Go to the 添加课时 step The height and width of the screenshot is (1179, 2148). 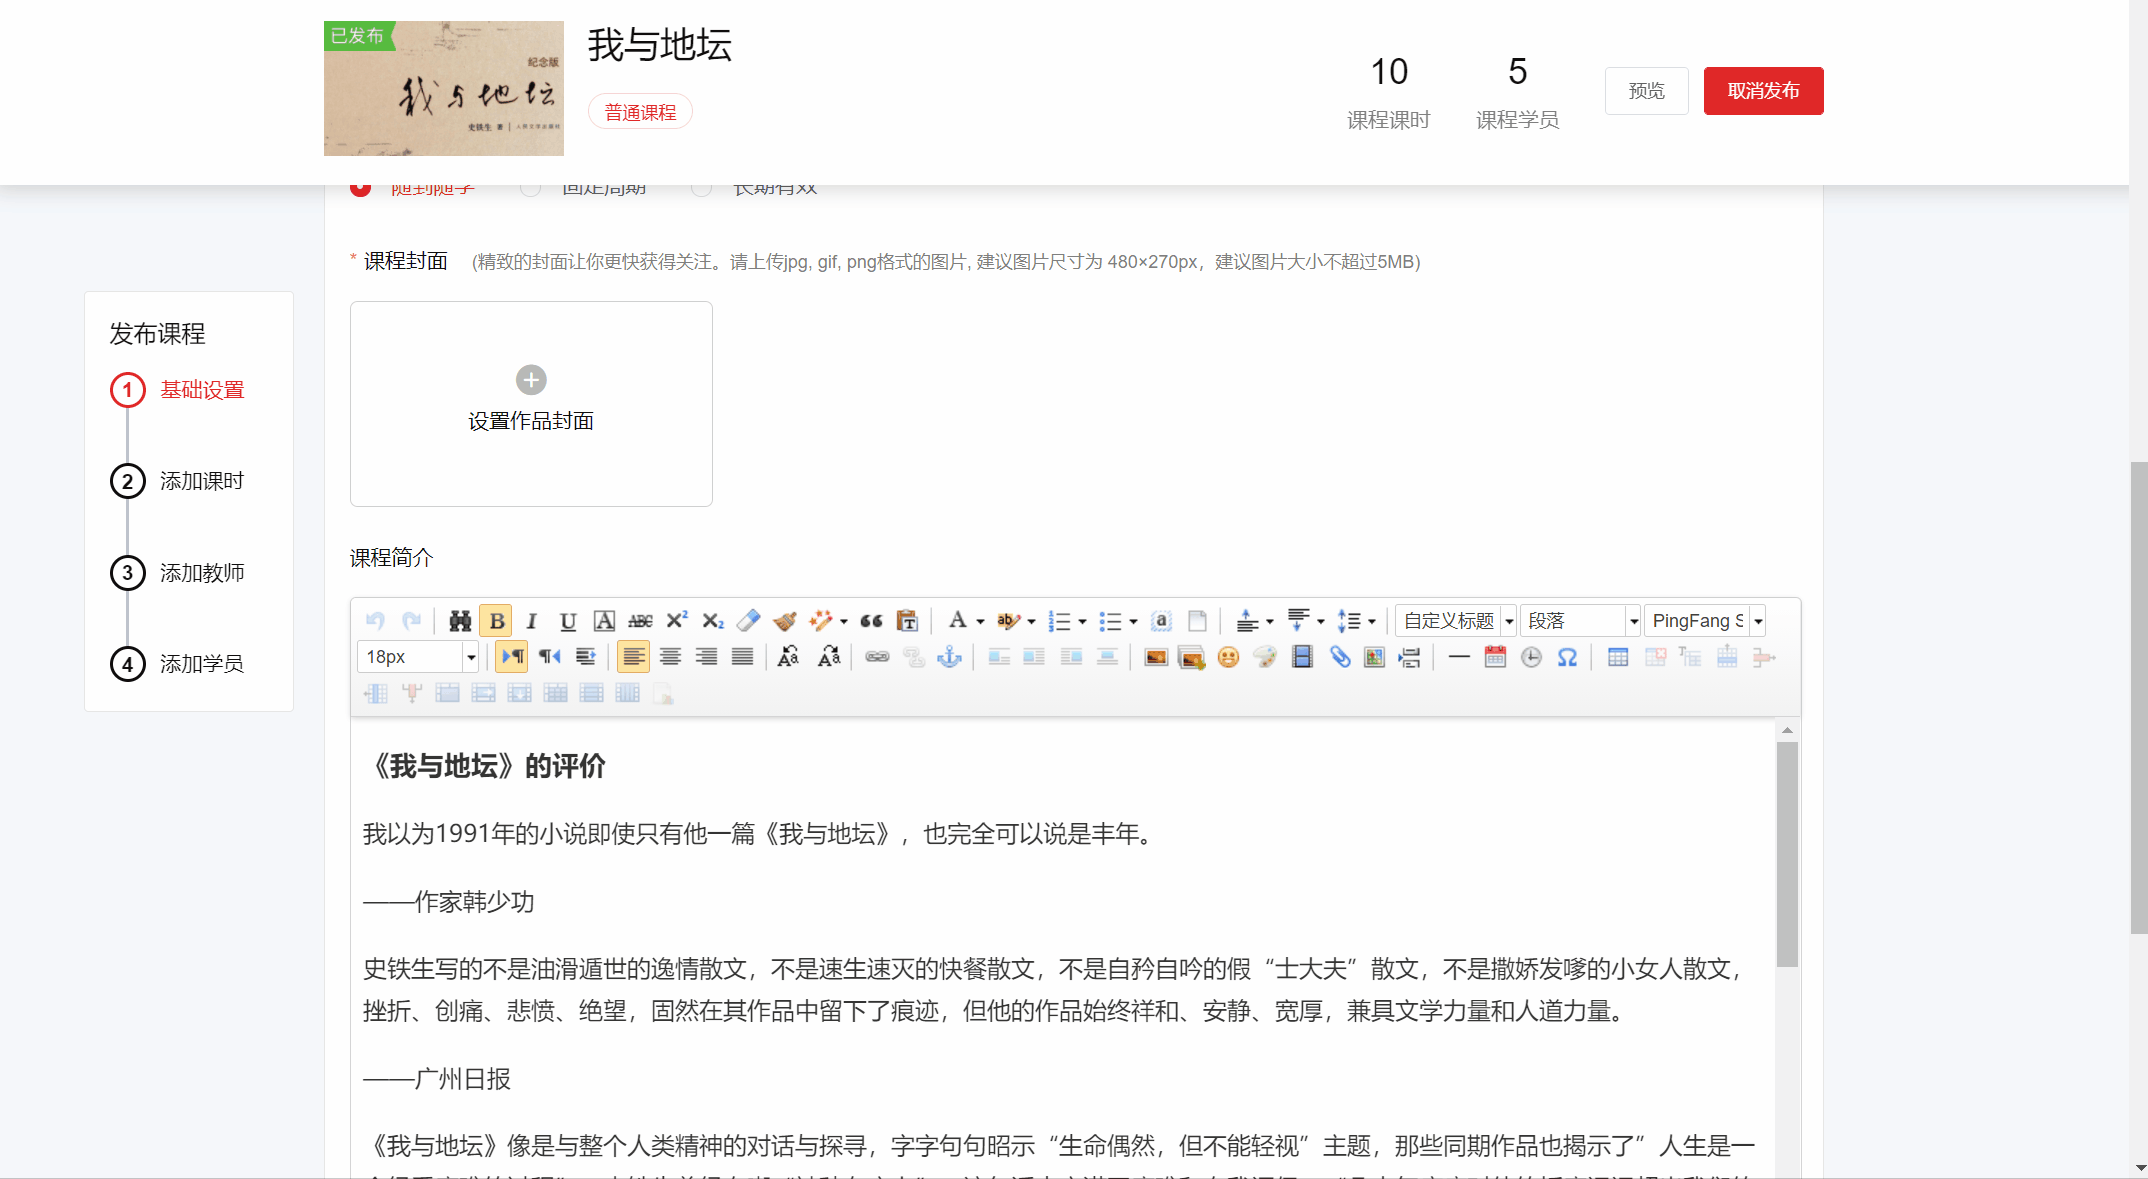[201, 481]
